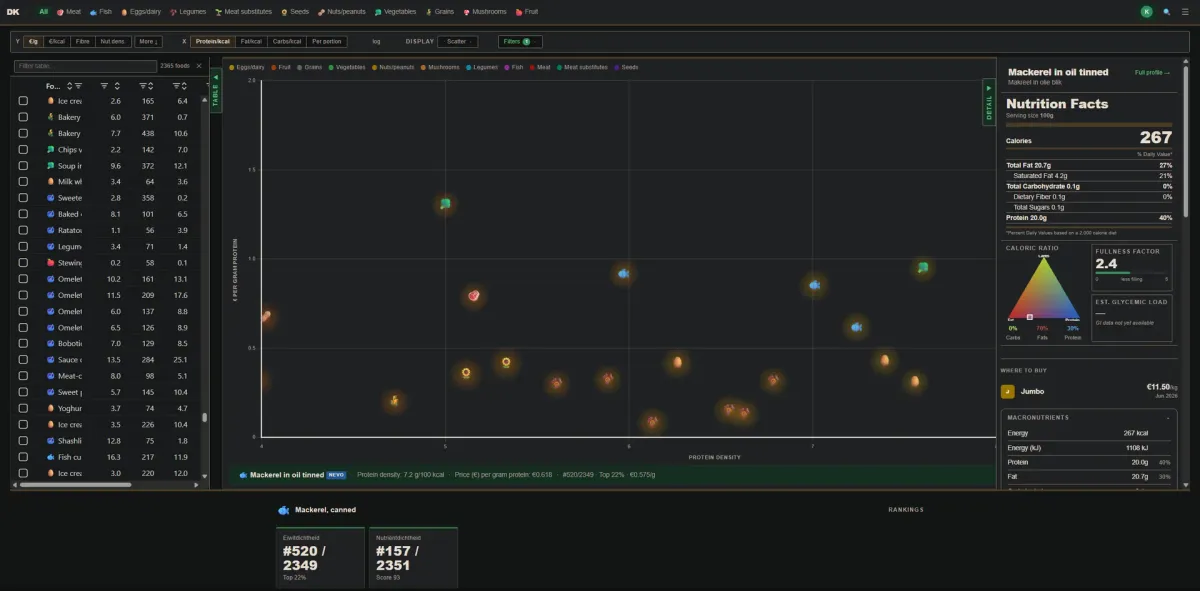Toggle Seeds in the chart legend
The height and width of the screenshot is (591, 1200).
[626, 67]
